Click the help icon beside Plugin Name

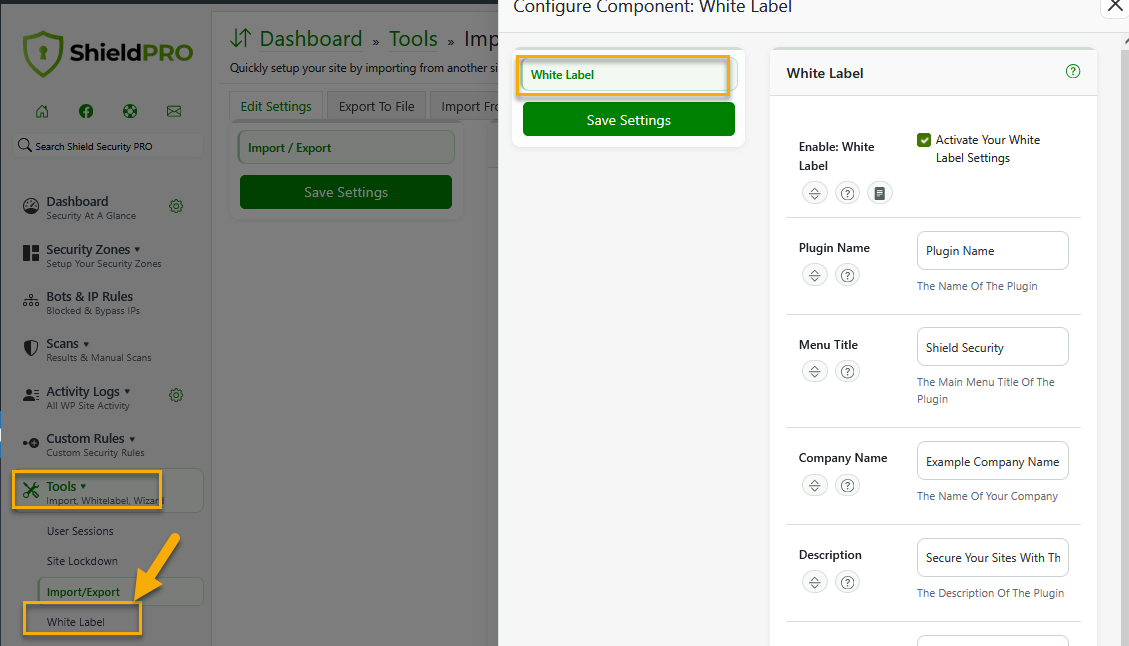847,274
